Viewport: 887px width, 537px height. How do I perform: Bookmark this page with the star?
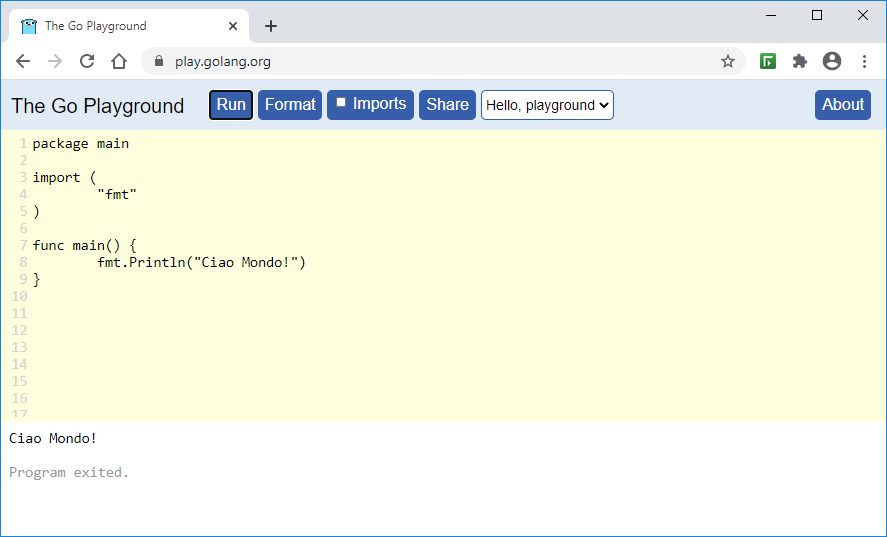coord(728,61)
